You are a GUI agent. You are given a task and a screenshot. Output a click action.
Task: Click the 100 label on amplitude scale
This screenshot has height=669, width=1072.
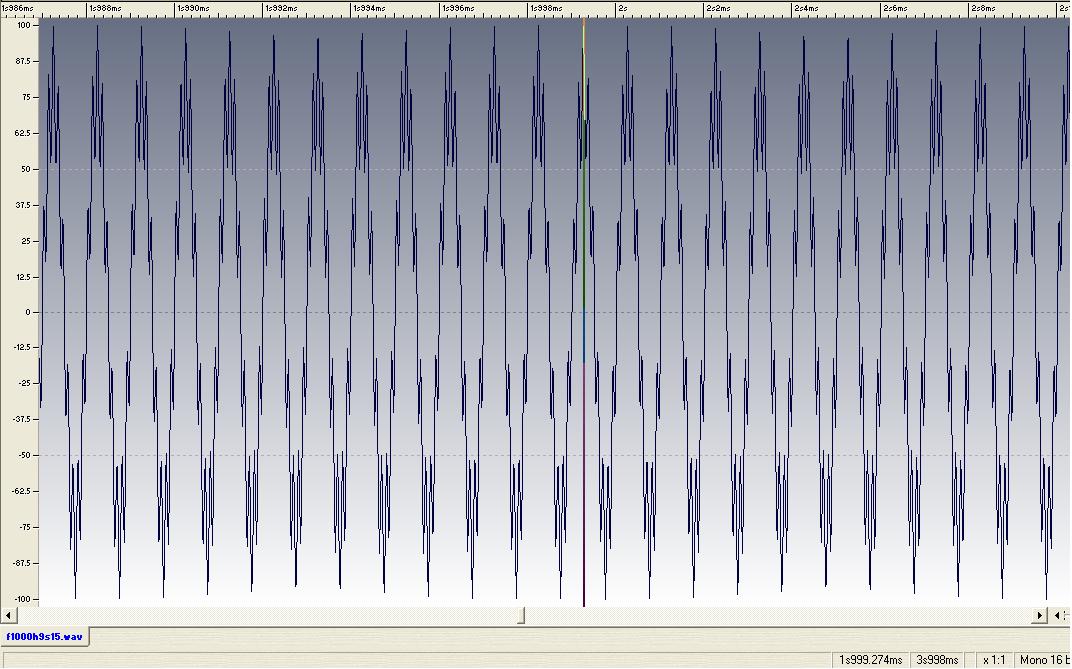pos(24,25)
